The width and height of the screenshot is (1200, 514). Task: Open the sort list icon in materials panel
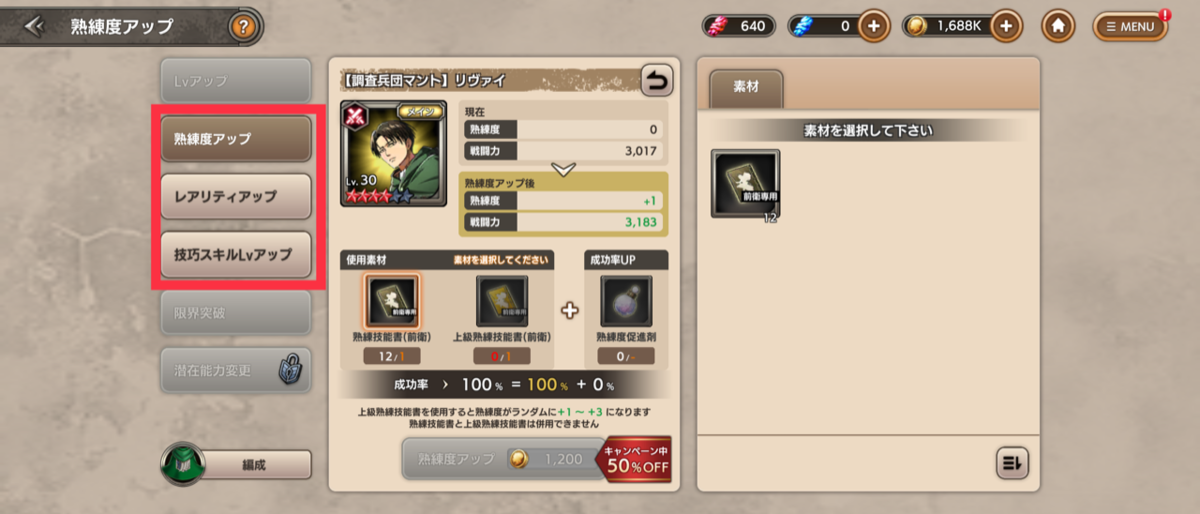pyautogui.click(x=1013, y=462)
